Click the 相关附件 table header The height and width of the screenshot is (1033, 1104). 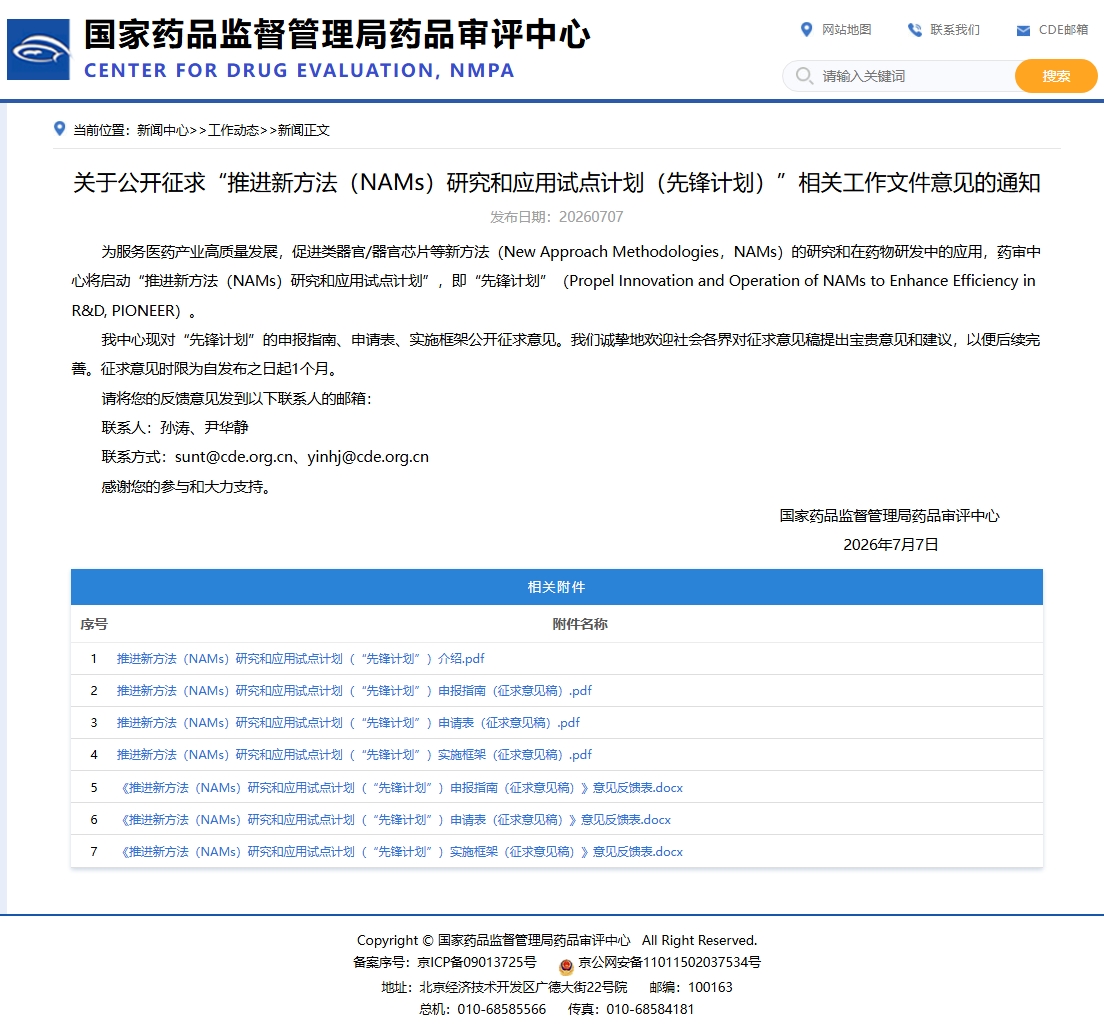click(x=556, y=587)
